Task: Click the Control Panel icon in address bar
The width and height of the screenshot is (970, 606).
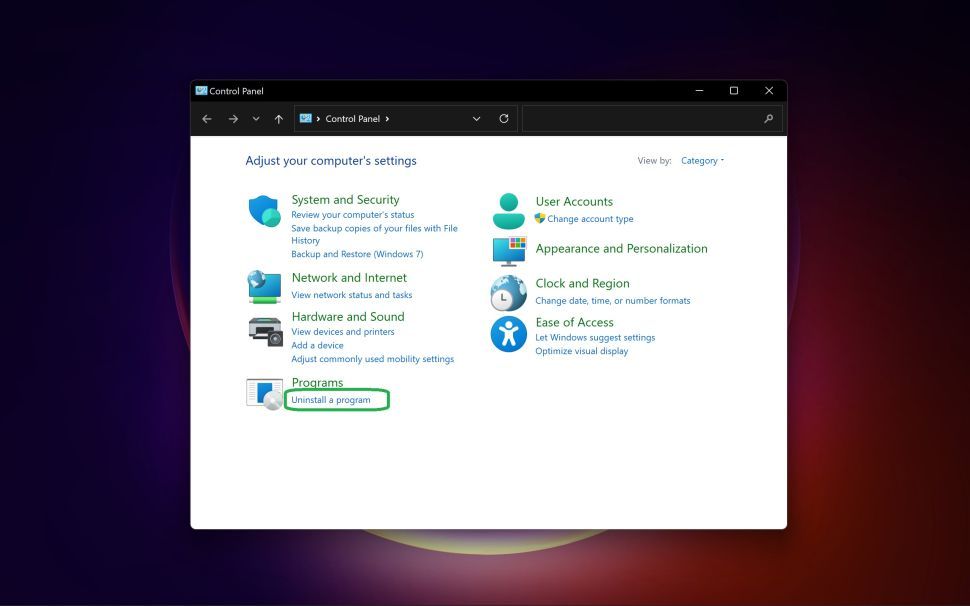Action: [306, 118]
